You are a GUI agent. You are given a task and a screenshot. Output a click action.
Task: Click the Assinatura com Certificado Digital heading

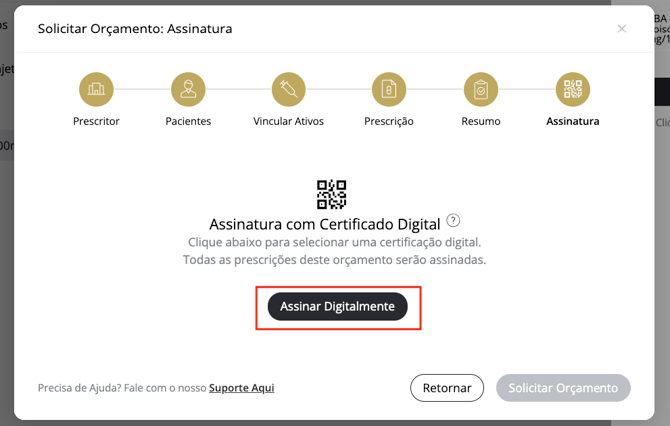pyautogui.click(x=325, y=224)
